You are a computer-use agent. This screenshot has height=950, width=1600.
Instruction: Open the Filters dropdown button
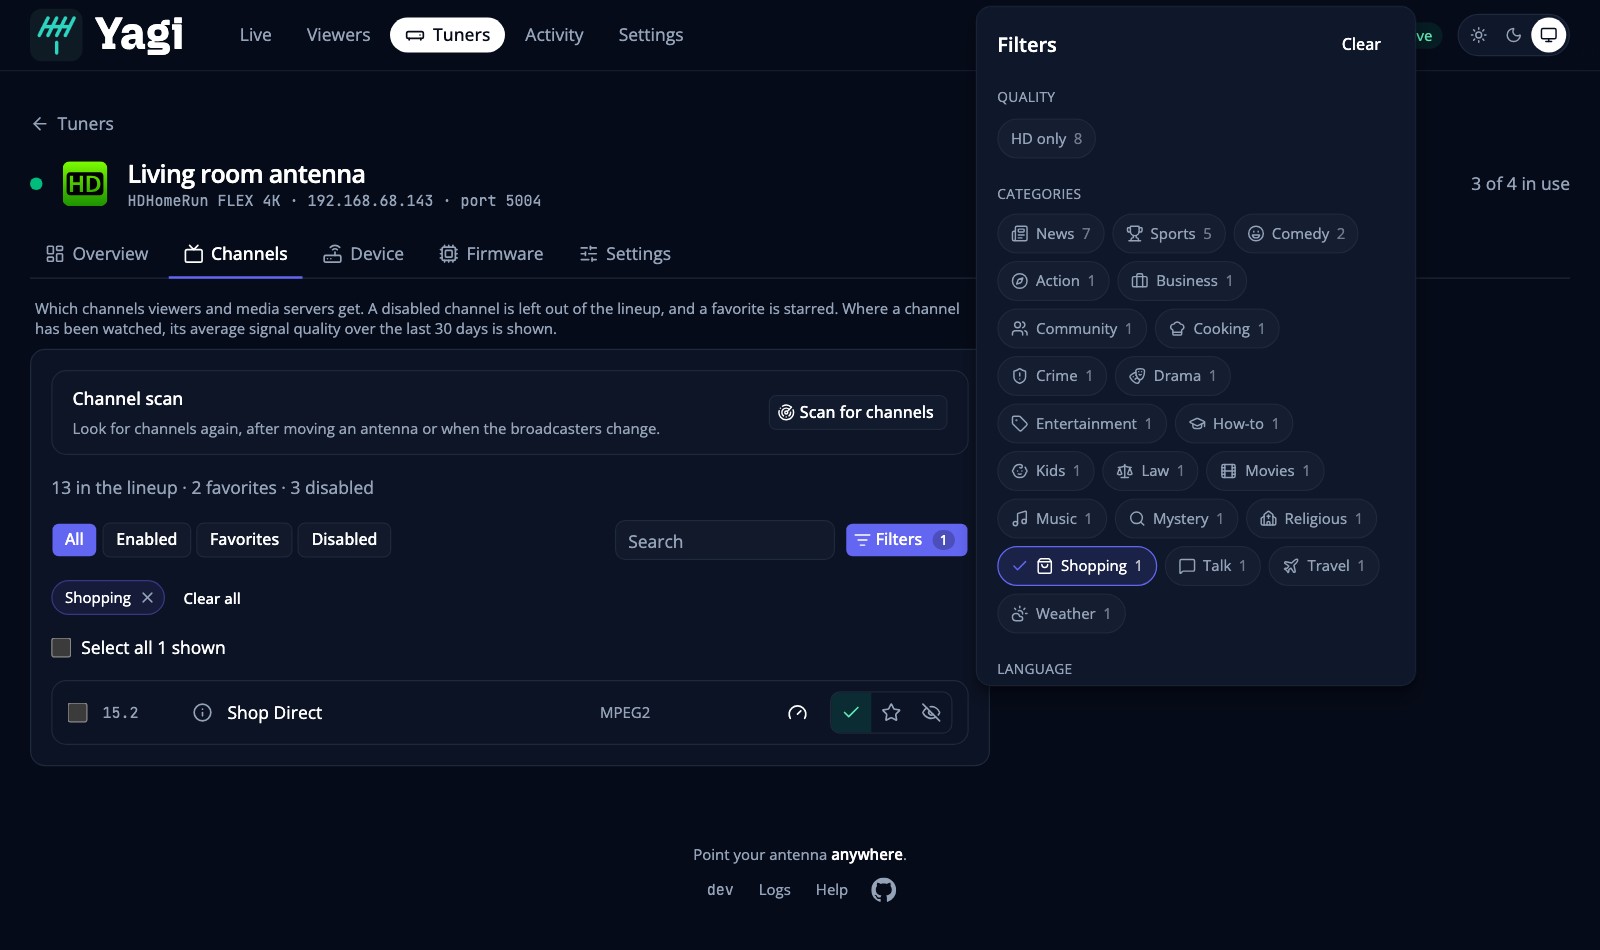click(x=906, y=540)
